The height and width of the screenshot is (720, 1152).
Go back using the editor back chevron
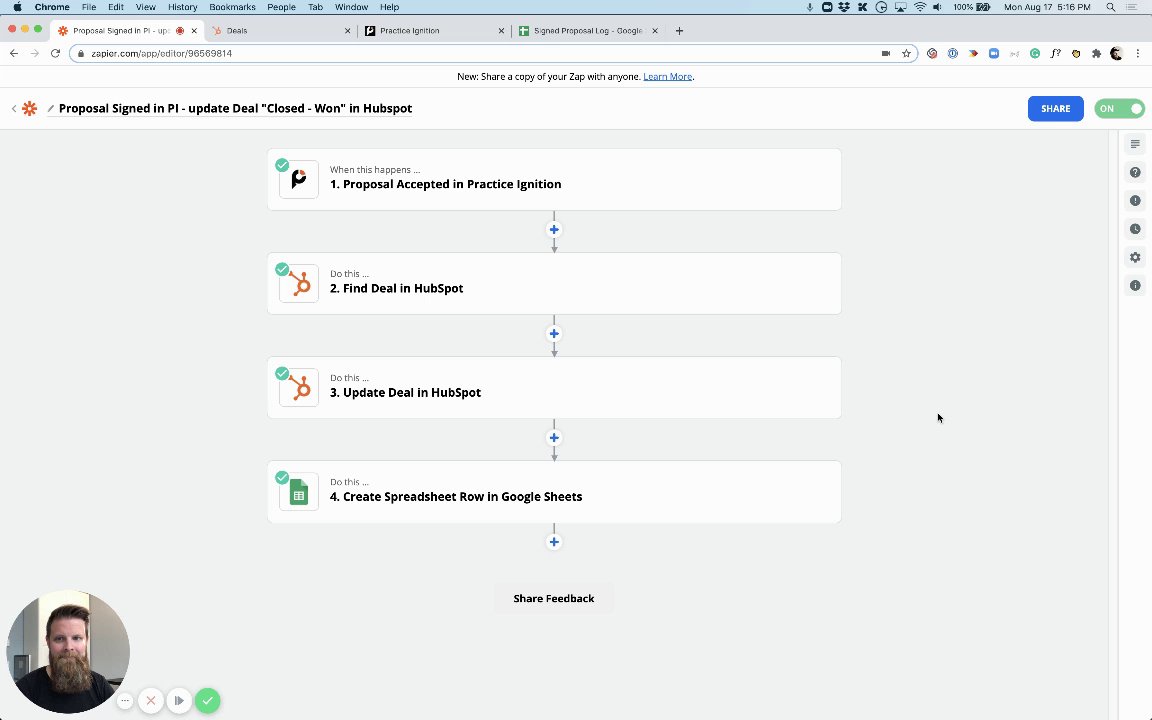click(14, 109)
